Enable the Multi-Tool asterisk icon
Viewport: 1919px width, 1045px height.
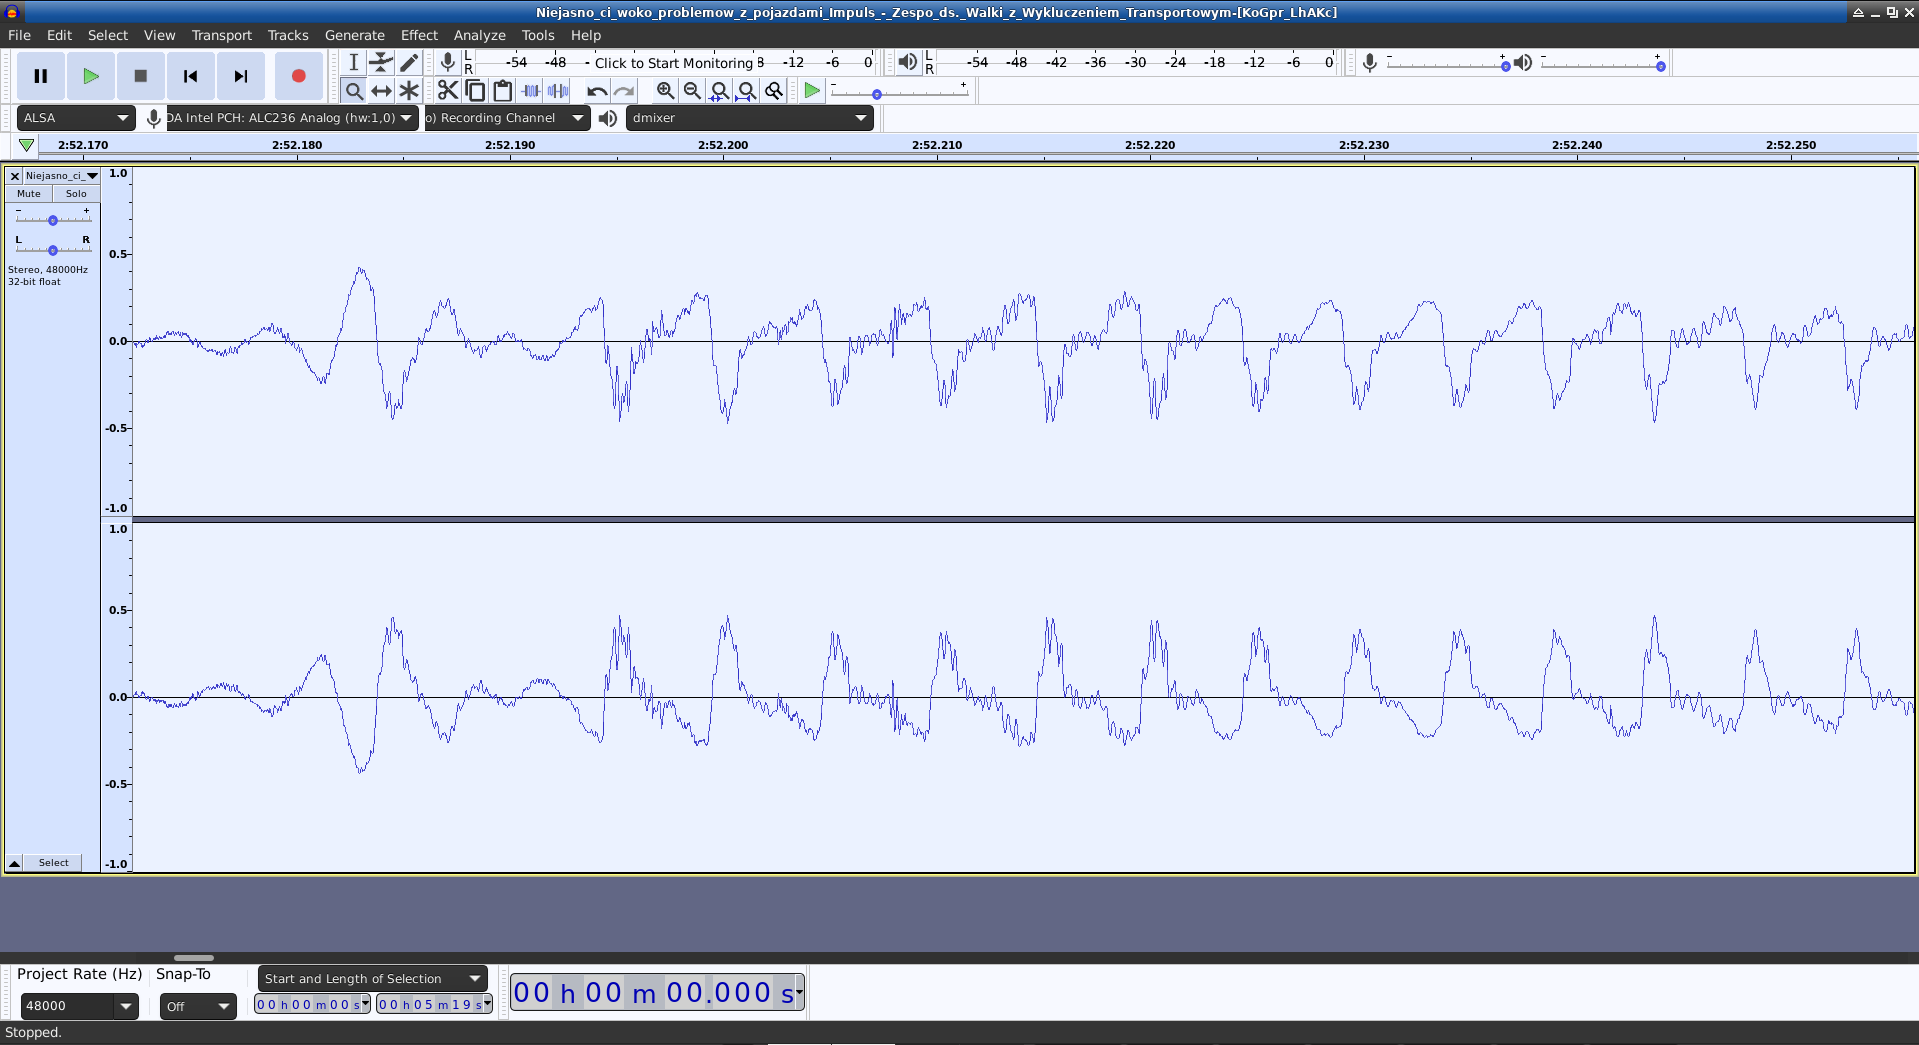pos(408,91)
